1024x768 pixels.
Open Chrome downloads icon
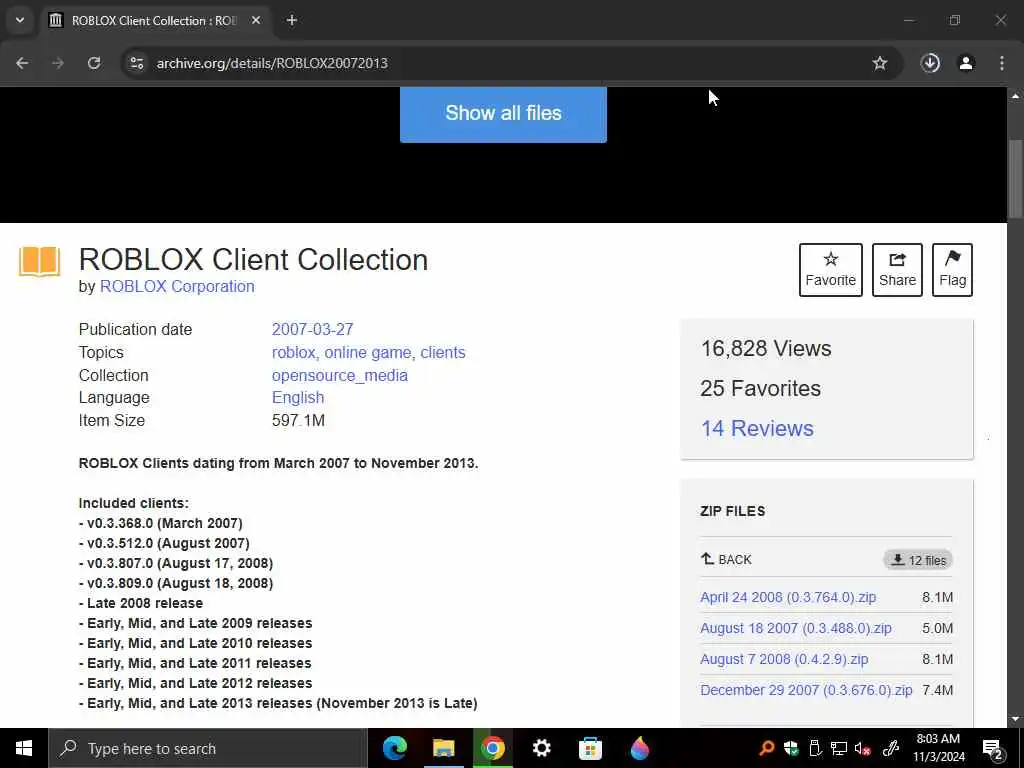click(930, 63)
